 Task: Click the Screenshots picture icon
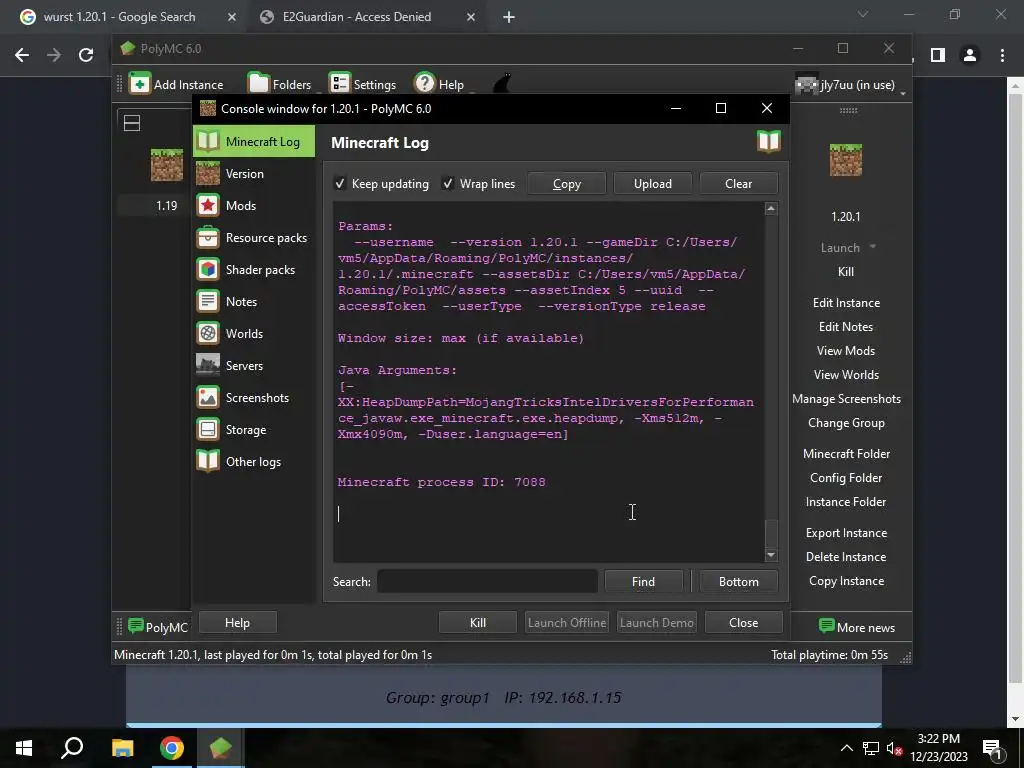pos(208,397)
